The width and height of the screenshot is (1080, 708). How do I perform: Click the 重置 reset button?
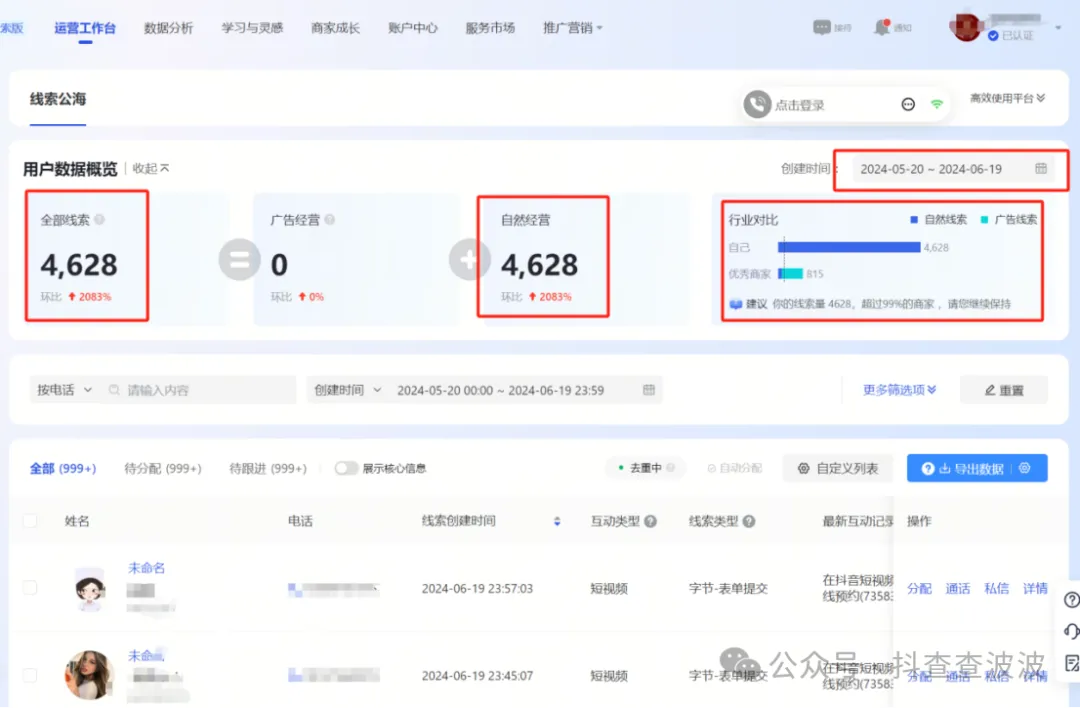1003,390
